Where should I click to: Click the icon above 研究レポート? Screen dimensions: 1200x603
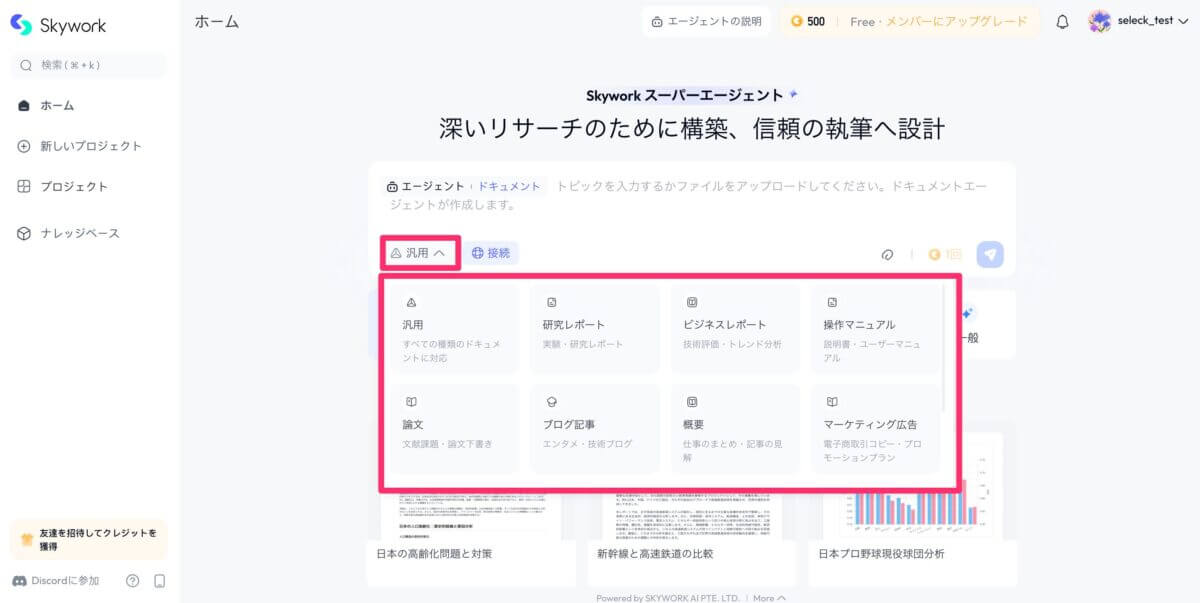(551, 302)
